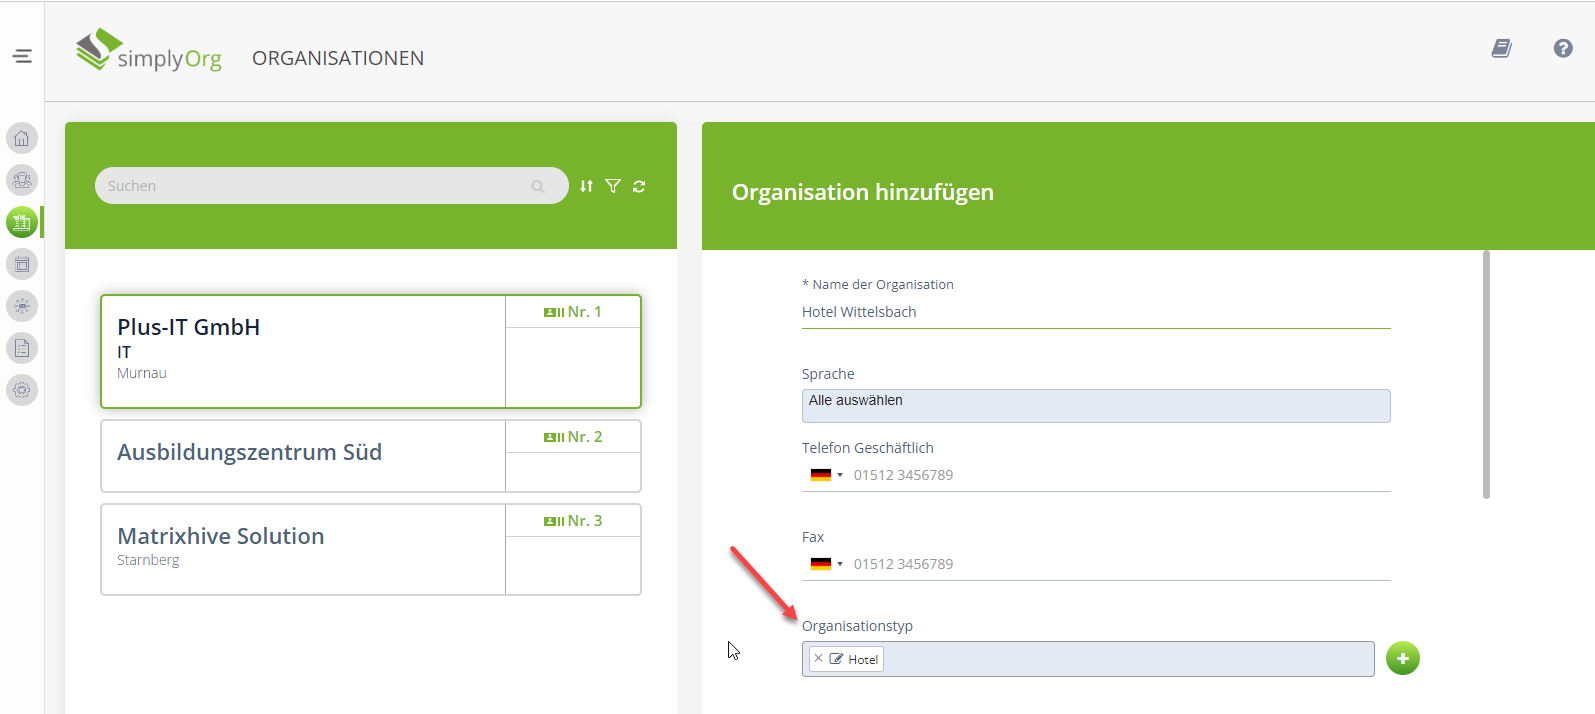Open the settings gear in sidebar
This screenshot has width=1595, height=714.
pyautogui.click(x=22, y=390)
